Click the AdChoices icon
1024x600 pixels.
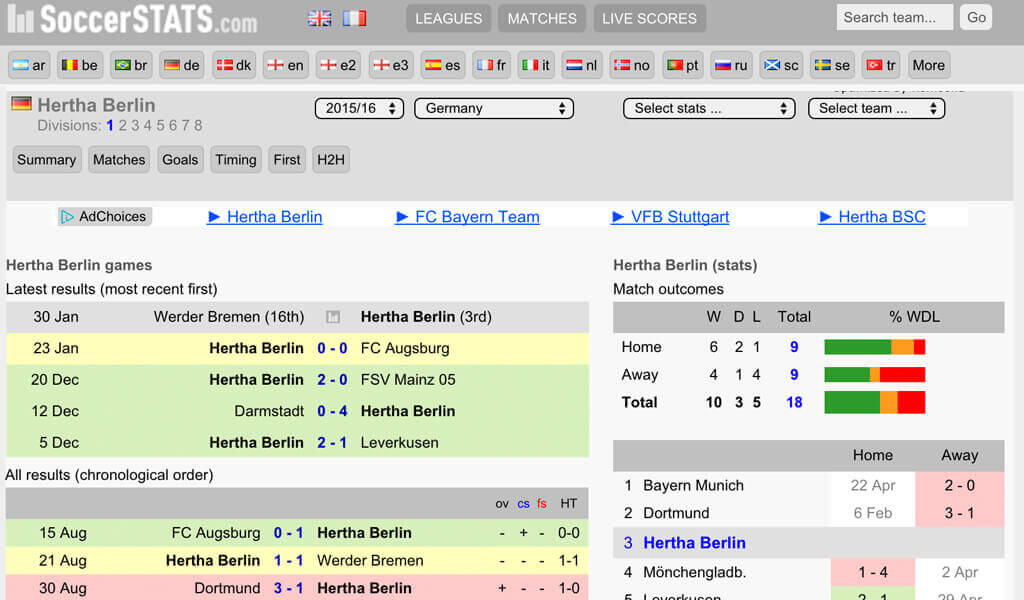[x=67, y=217]
